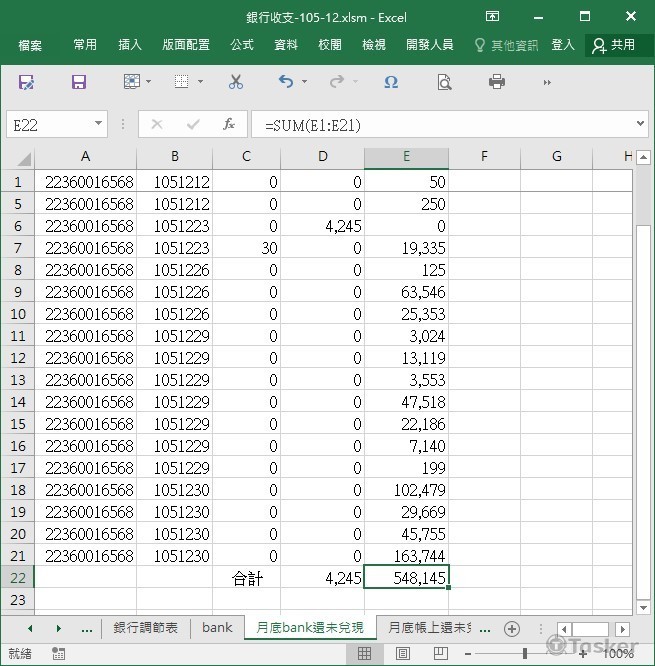Click the 其他資訊 tell-me lightbulb box
655x666 pixels.
tap(506, 45)
